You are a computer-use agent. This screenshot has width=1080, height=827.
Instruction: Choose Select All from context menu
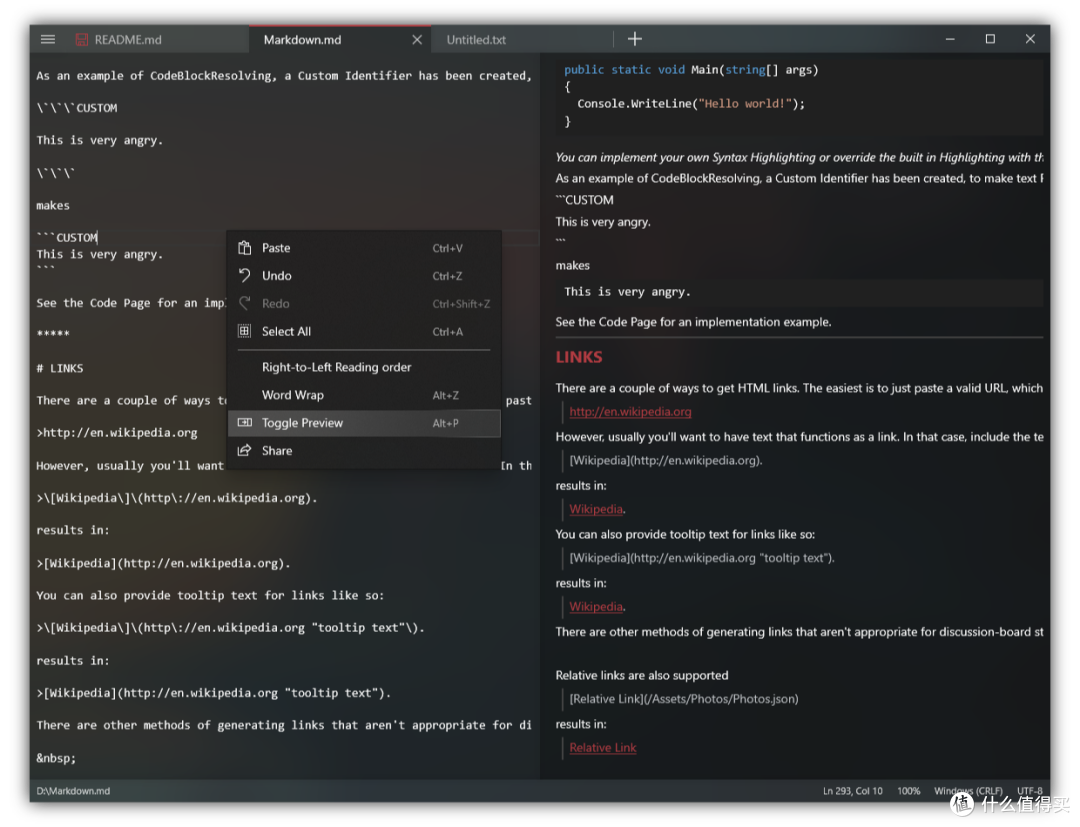[364, 331]
